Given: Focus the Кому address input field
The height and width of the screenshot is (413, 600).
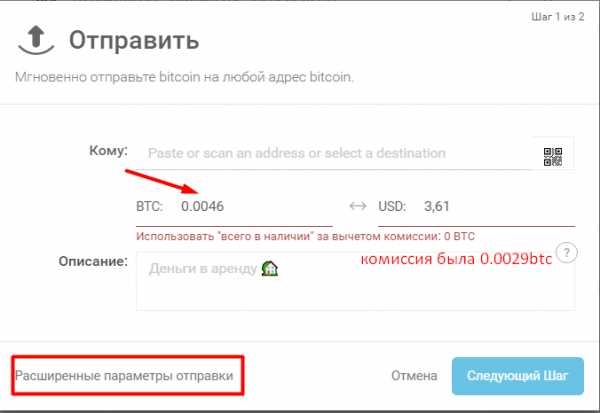Looking at the screenshot, I should coord(334,153).
